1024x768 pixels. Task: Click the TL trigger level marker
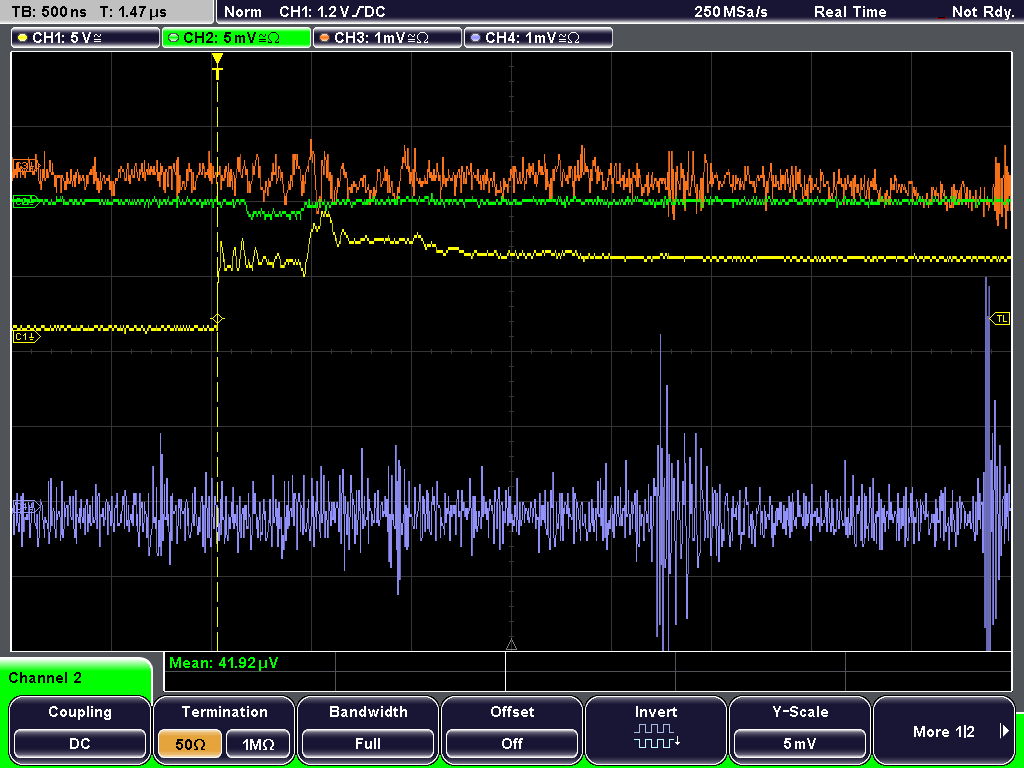(x=1000, y=319)
